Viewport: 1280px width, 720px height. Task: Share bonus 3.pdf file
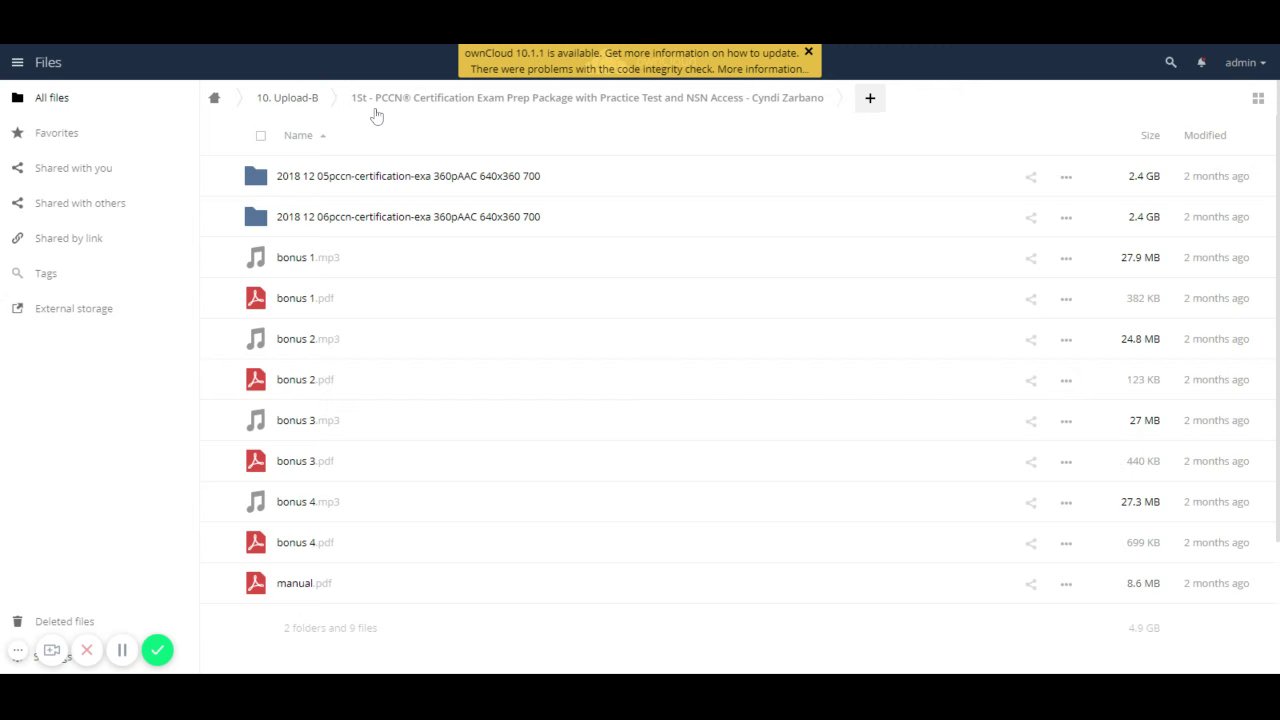(x=1031, y=462)
